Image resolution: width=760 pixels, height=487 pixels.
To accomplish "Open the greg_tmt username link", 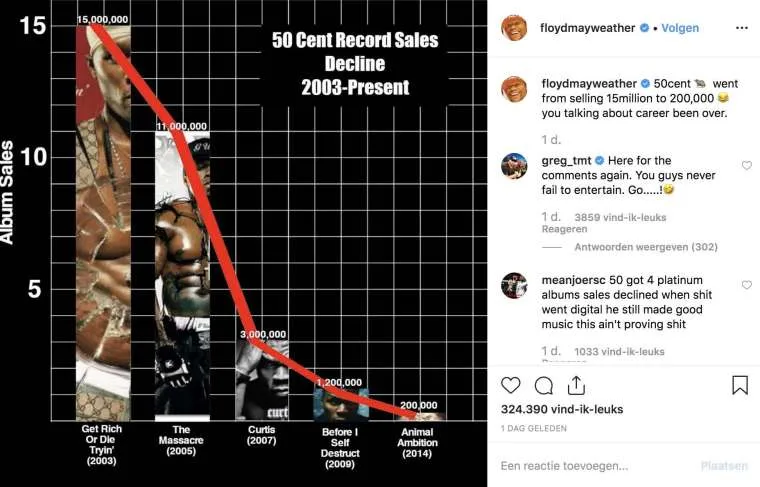I will click(x=566, y=160).
